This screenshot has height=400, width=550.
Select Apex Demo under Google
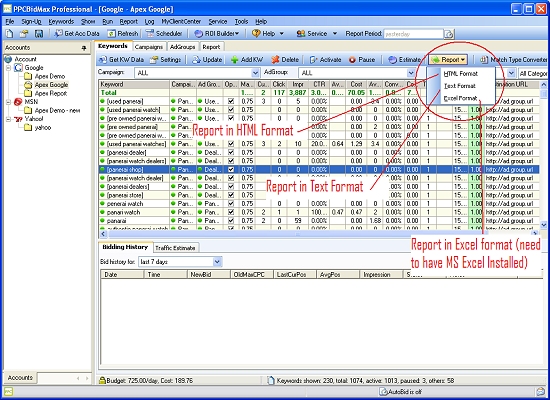[50, 76]
